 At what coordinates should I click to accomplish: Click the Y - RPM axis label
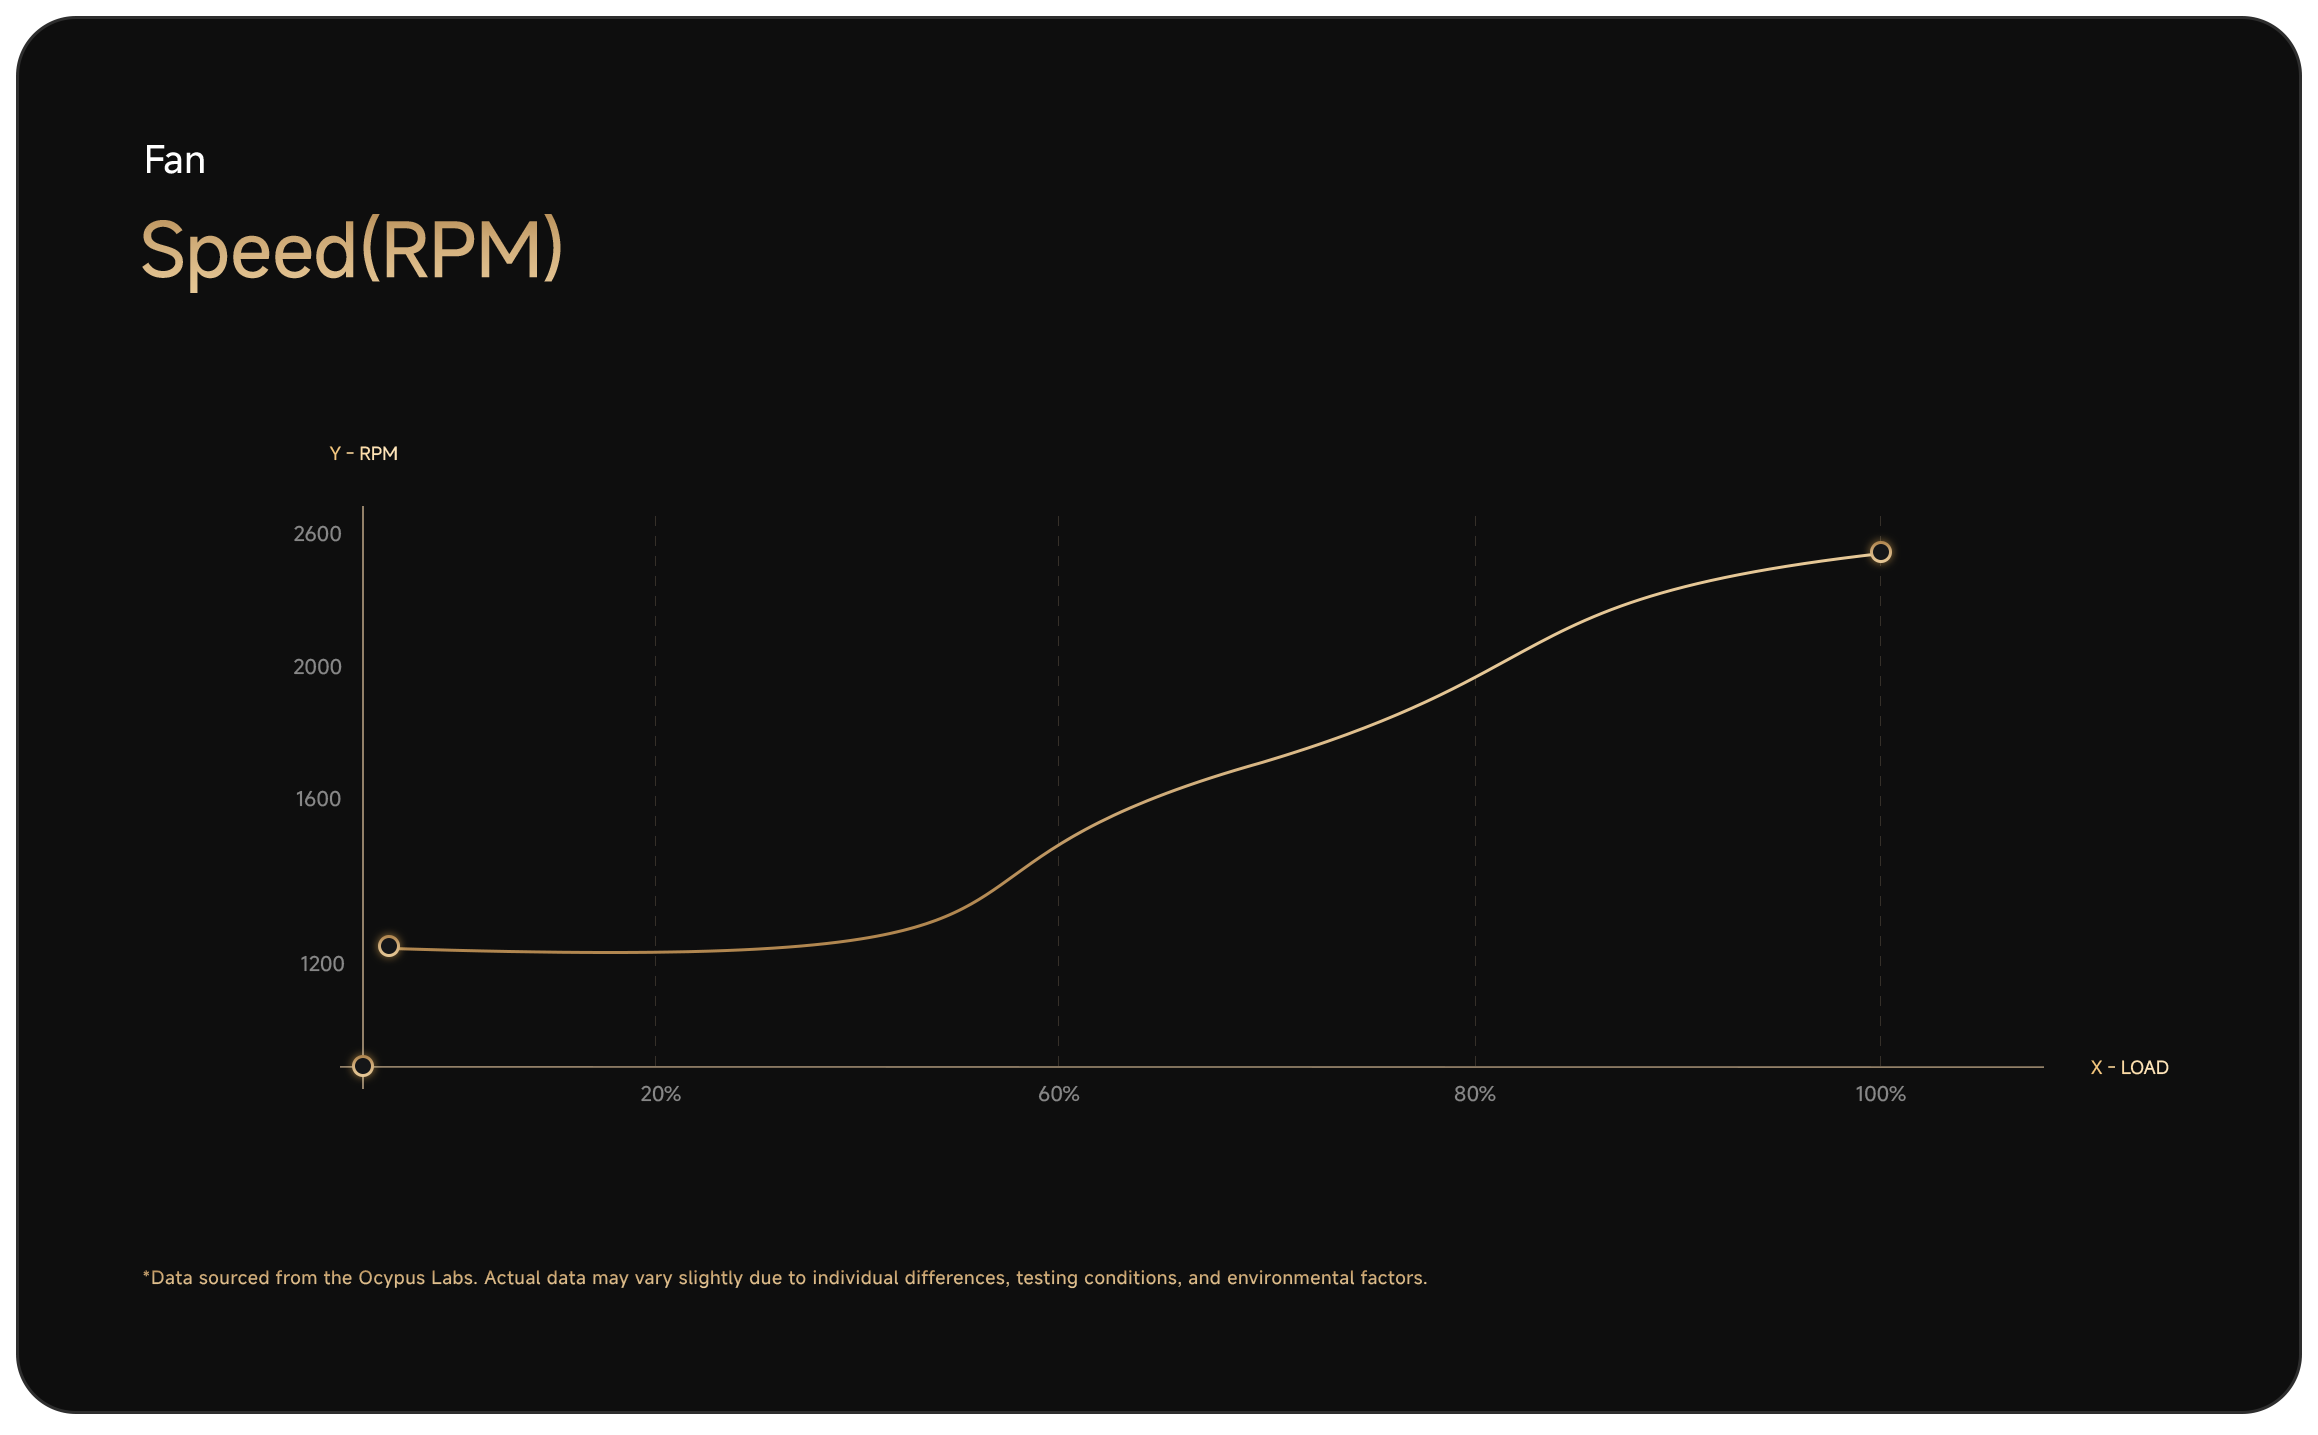364,454
